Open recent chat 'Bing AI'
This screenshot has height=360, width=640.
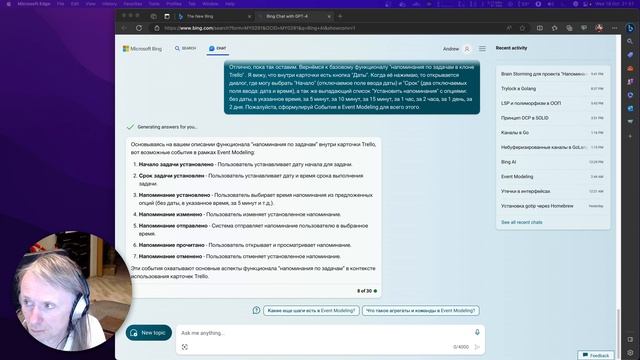coord(552,162)
